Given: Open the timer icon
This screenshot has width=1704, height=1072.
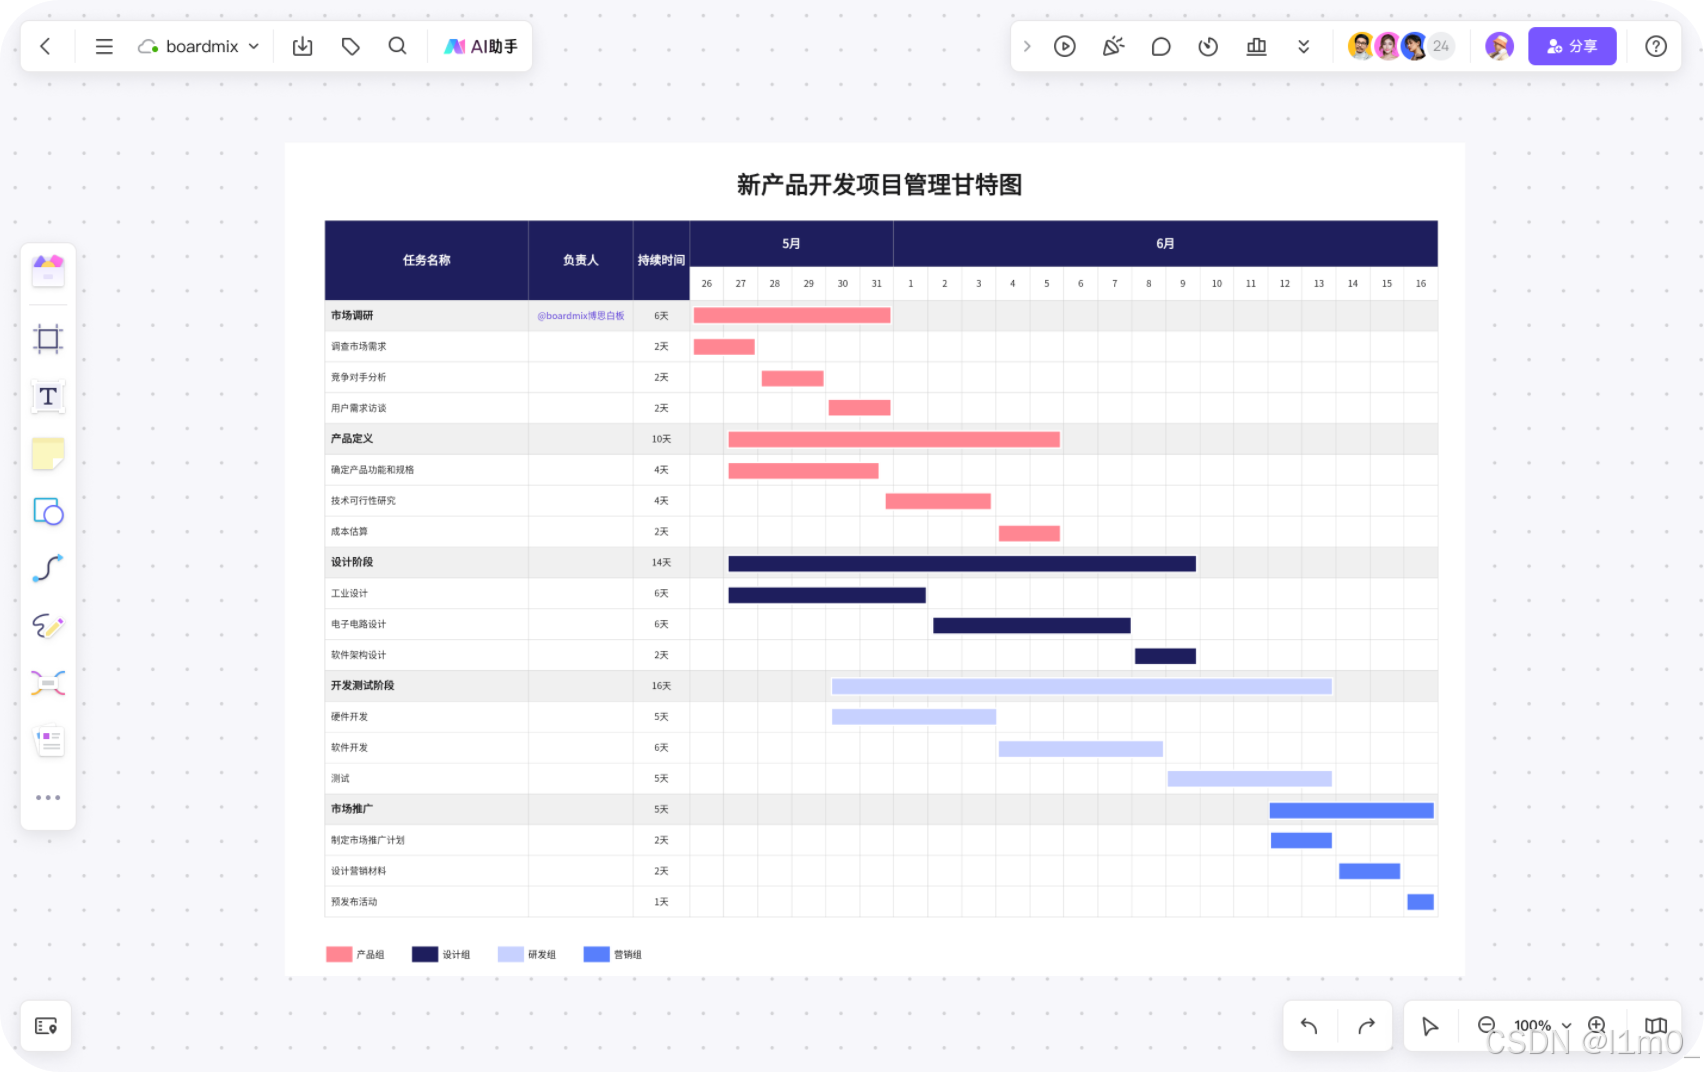Looking at the screenshot, I should 1208,46.
